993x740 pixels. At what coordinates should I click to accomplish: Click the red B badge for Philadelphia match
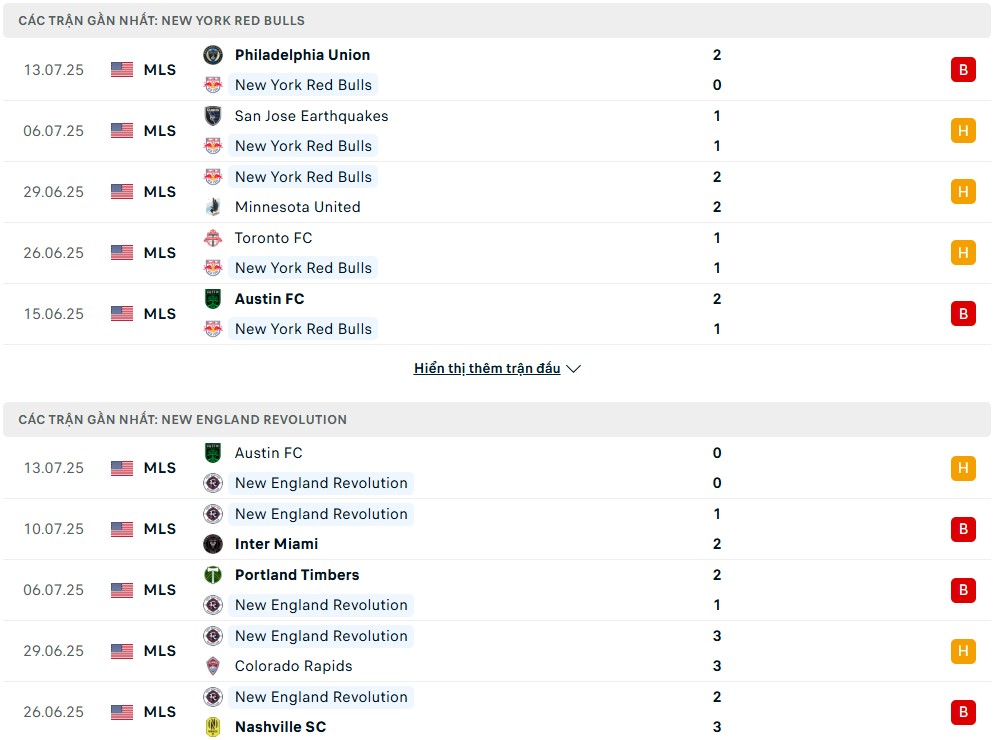click(x=963, y=70)
